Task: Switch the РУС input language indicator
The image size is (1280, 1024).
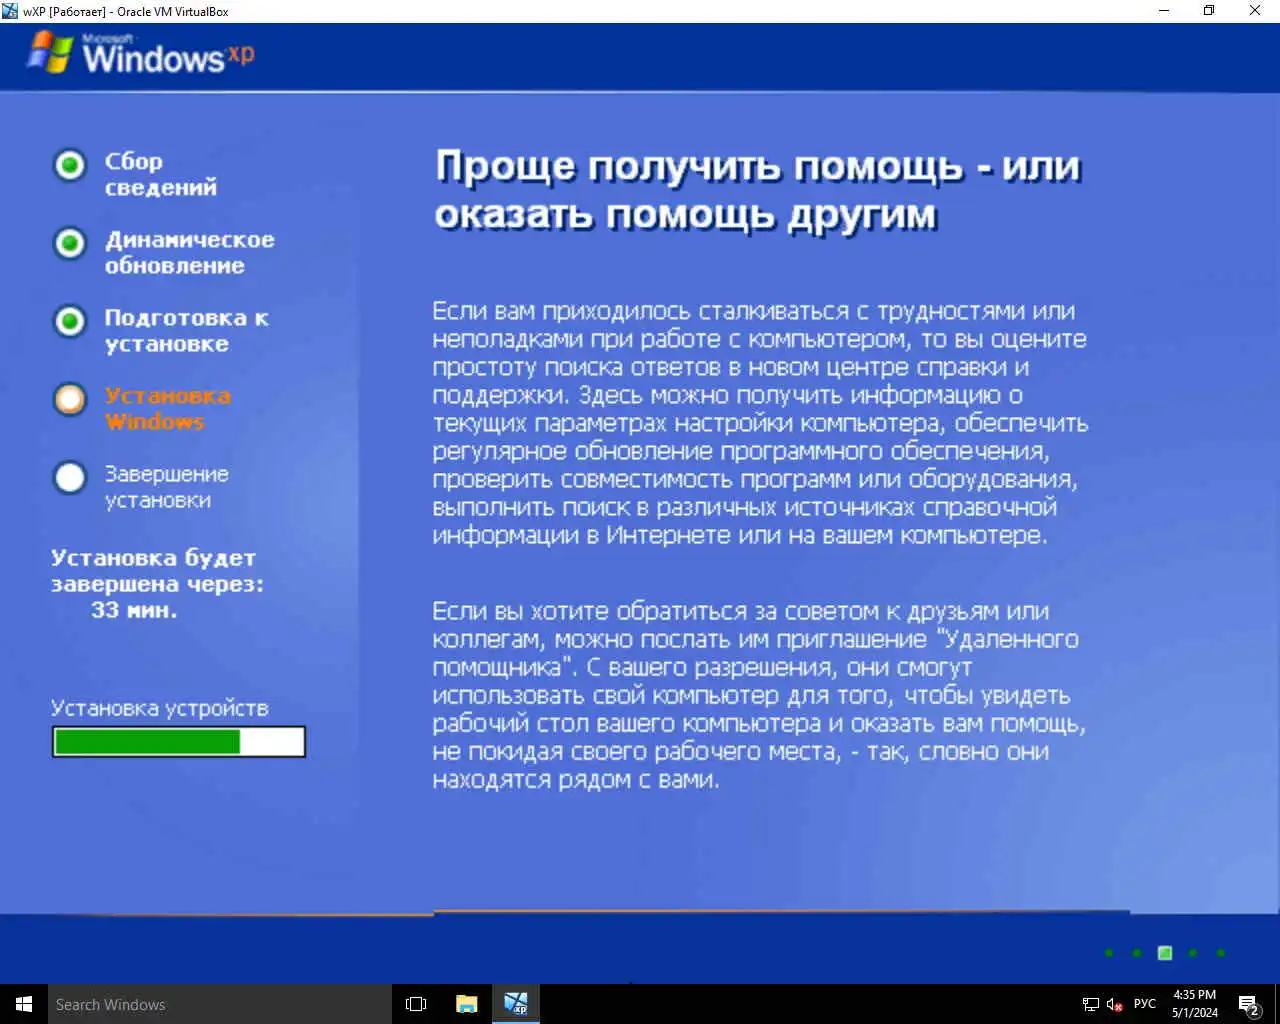Action: tap(1145, 1004)
